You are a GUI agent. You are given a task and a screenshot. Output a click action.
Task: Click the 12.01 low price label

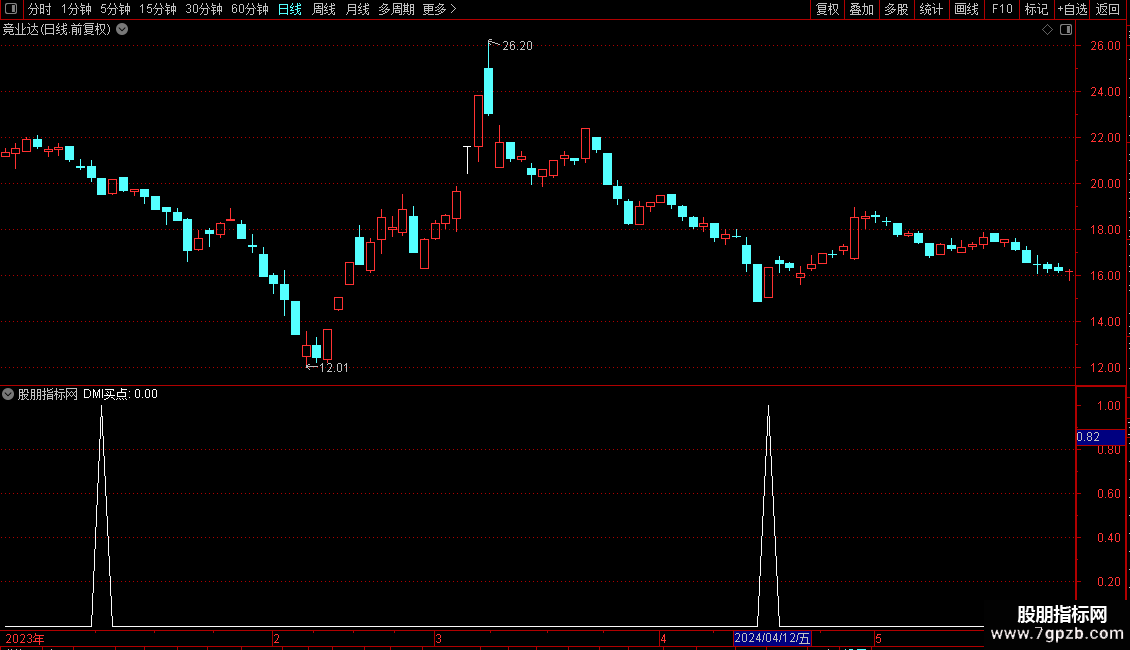(x=334, y=368)
